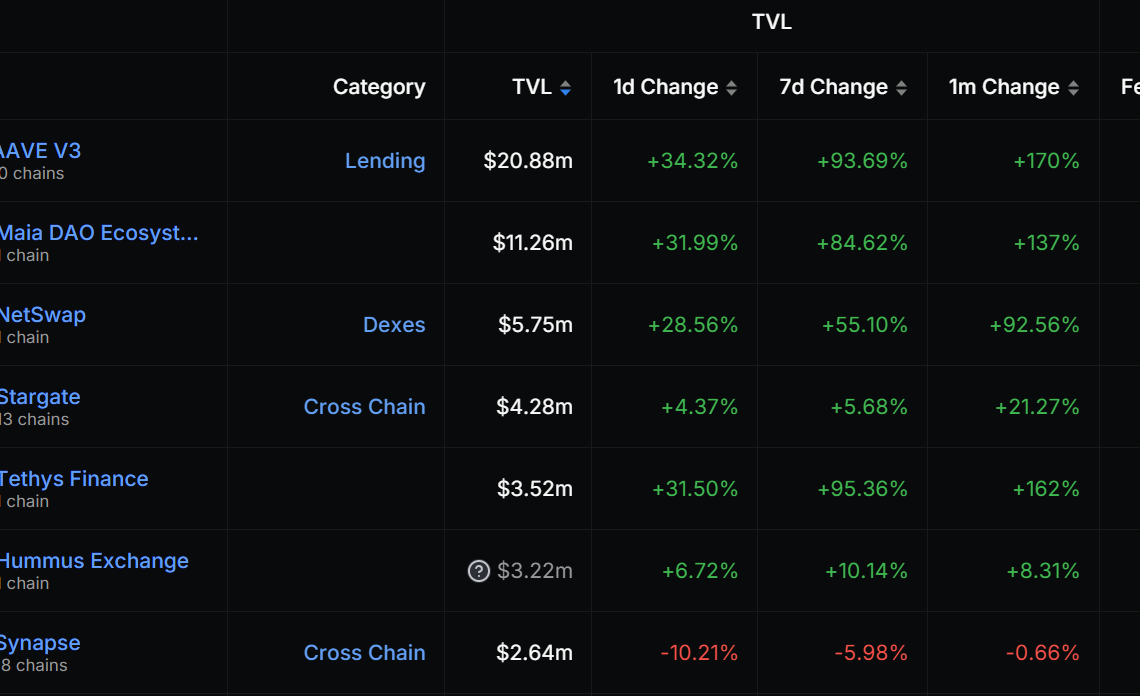Select Dexes category in NetSwap row

394,325
